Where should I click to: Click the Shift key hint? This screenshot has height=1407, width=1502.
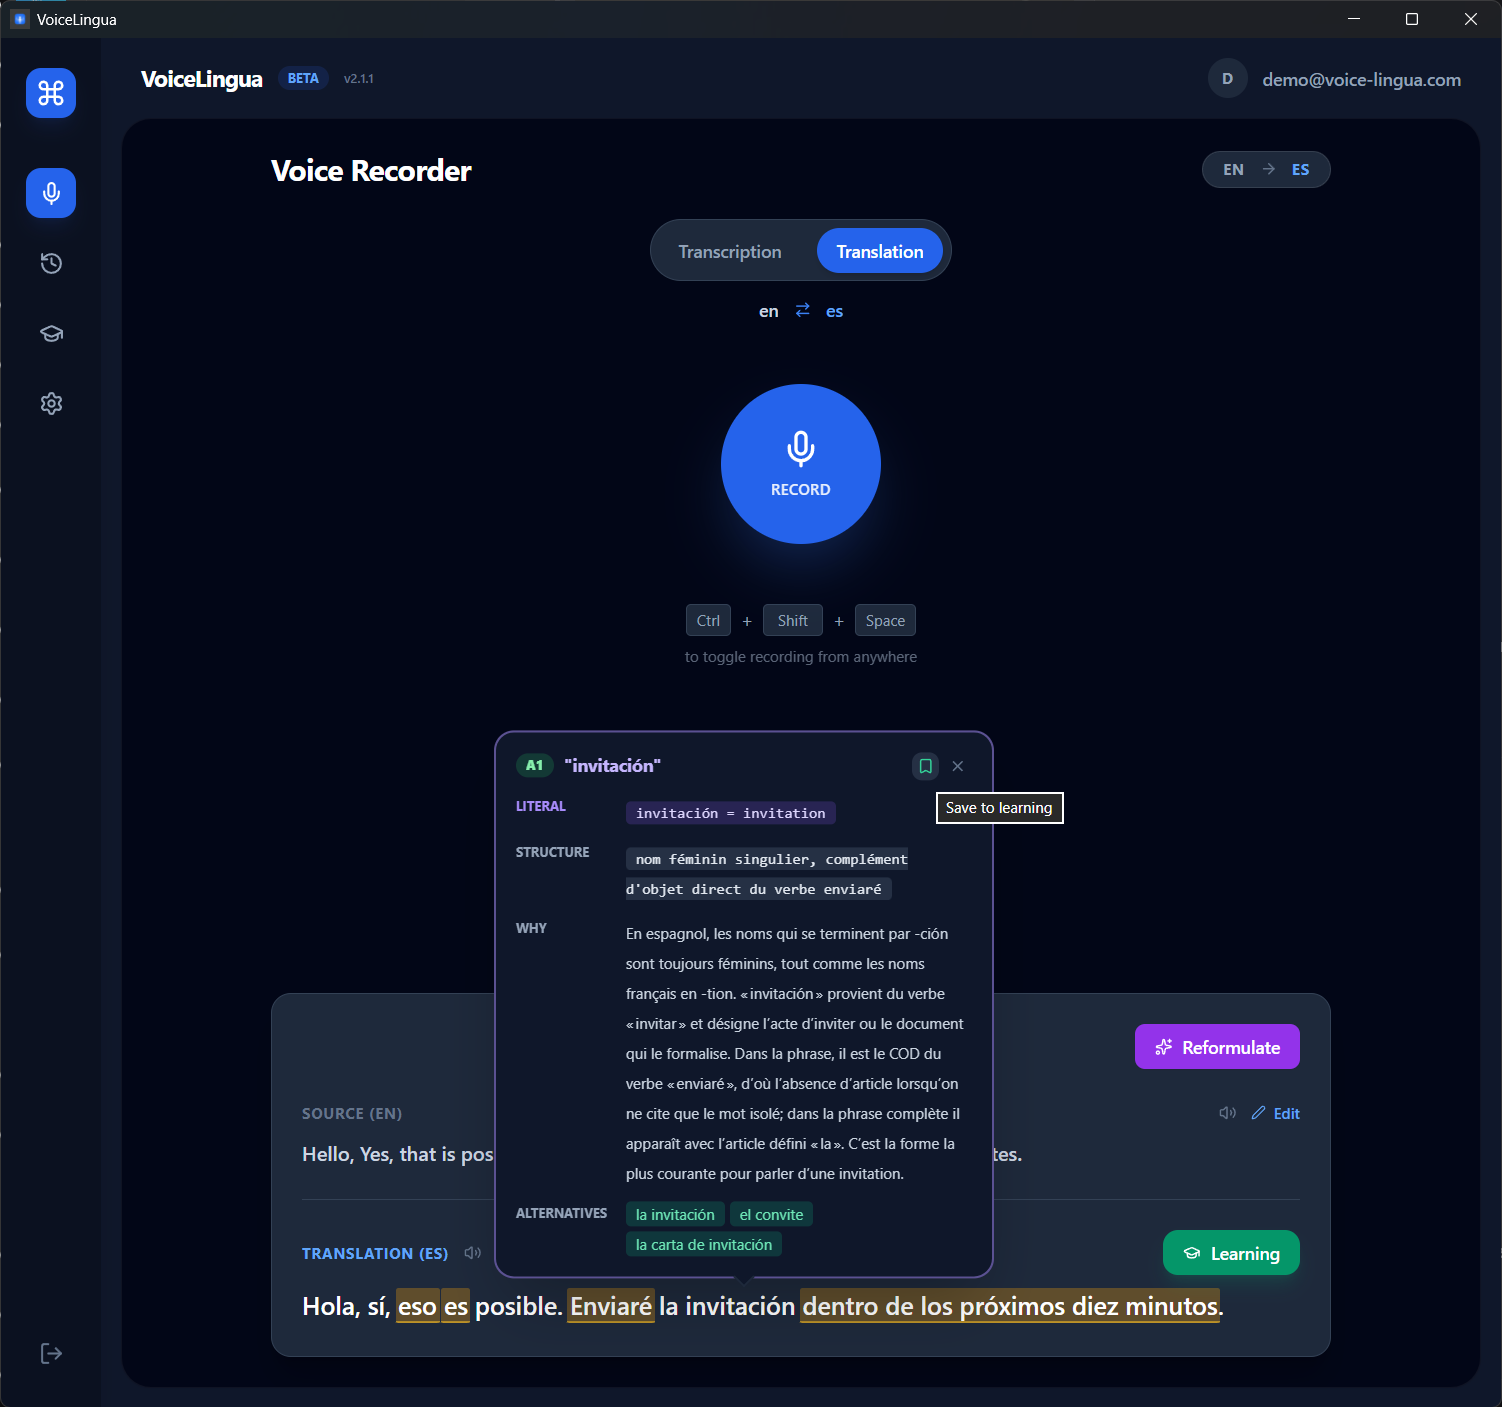pos(792,620)
